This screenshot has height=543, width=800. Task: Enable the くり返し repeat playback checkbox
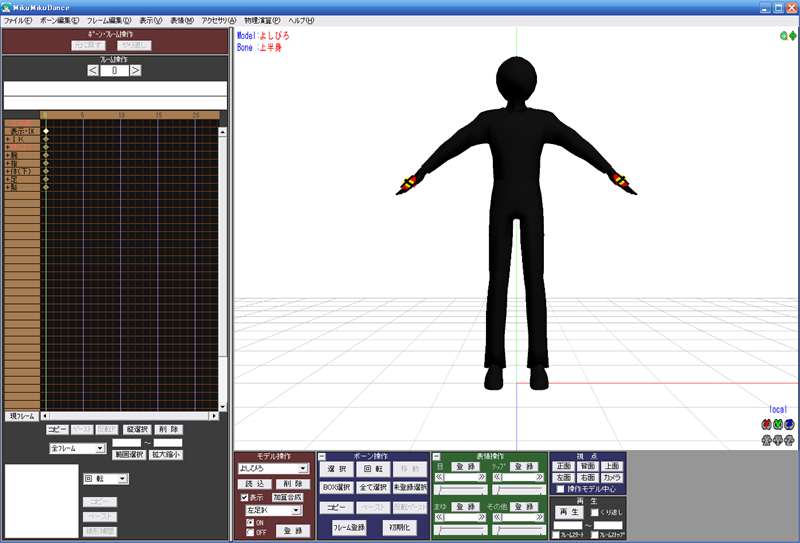click(594, 512)
